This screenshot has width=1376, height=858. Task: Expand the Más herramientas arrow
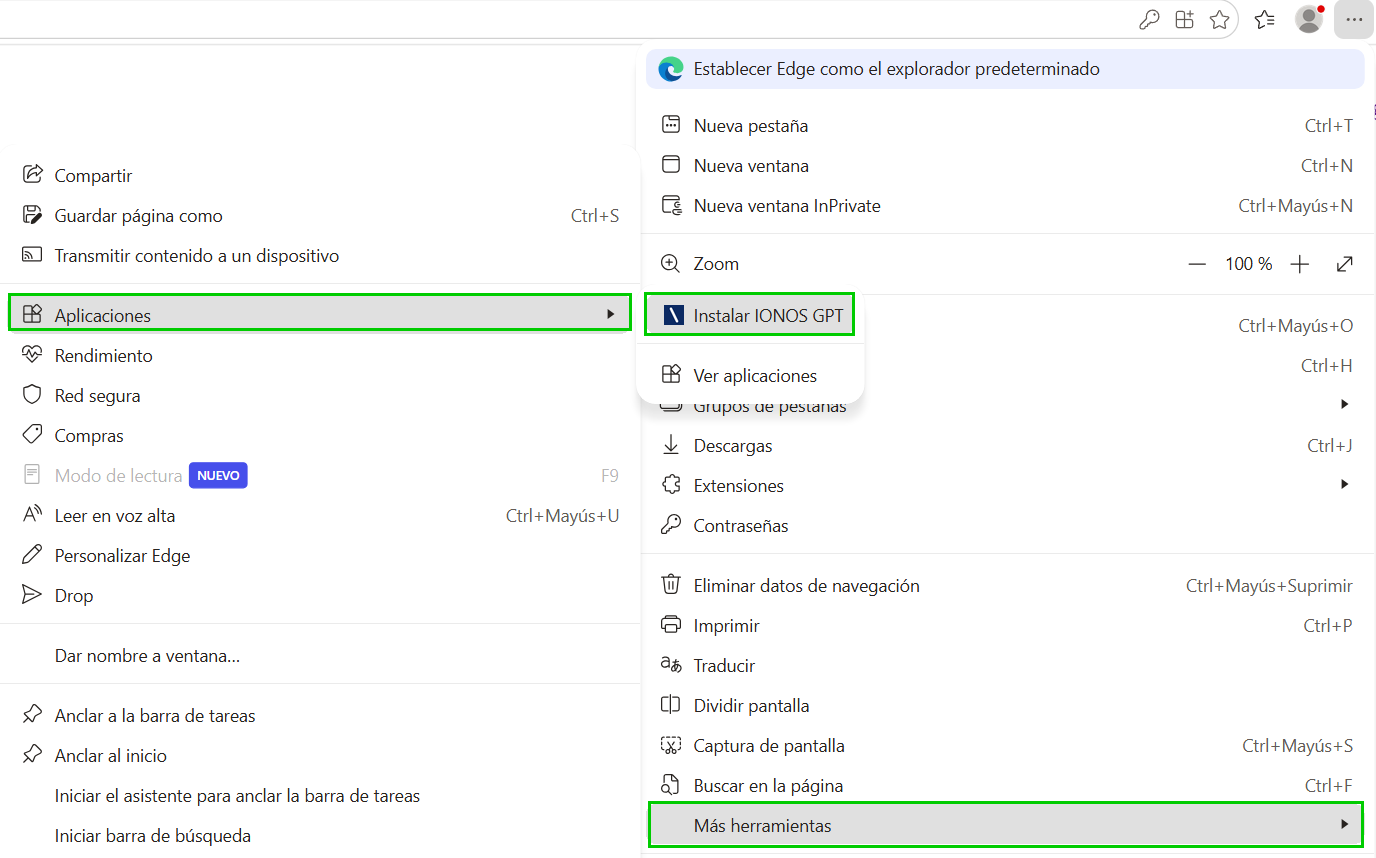1344,825
